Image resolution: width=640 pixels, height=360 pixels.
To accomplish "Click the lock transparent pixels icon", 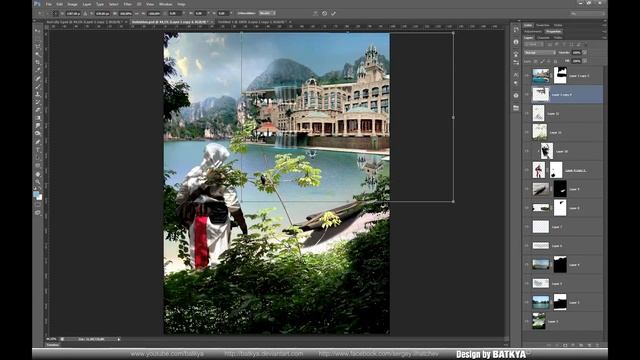I will click(536, 61).
